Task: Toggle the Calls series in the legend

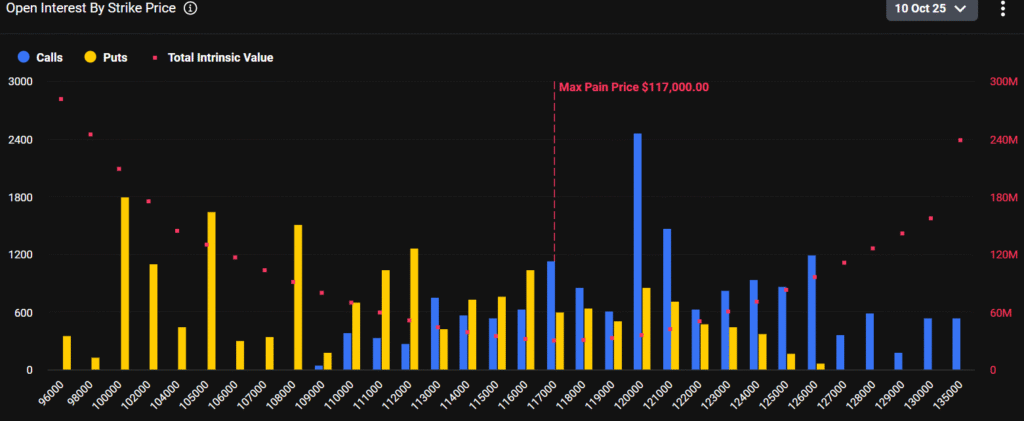Action: tap(41, 58)
